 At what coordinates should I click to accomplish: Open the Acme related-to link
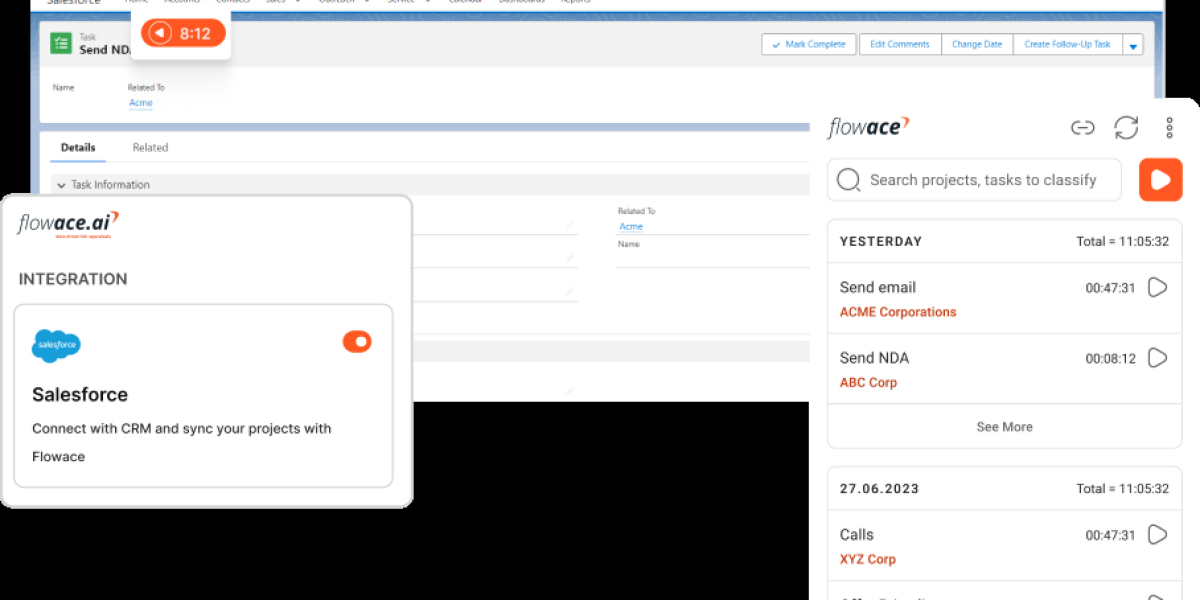[x=141, y=103]
